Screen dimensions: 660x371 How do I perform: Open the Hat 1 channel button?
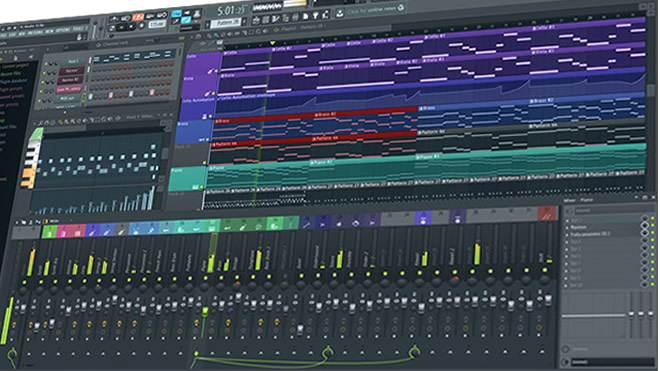[74, 61]
